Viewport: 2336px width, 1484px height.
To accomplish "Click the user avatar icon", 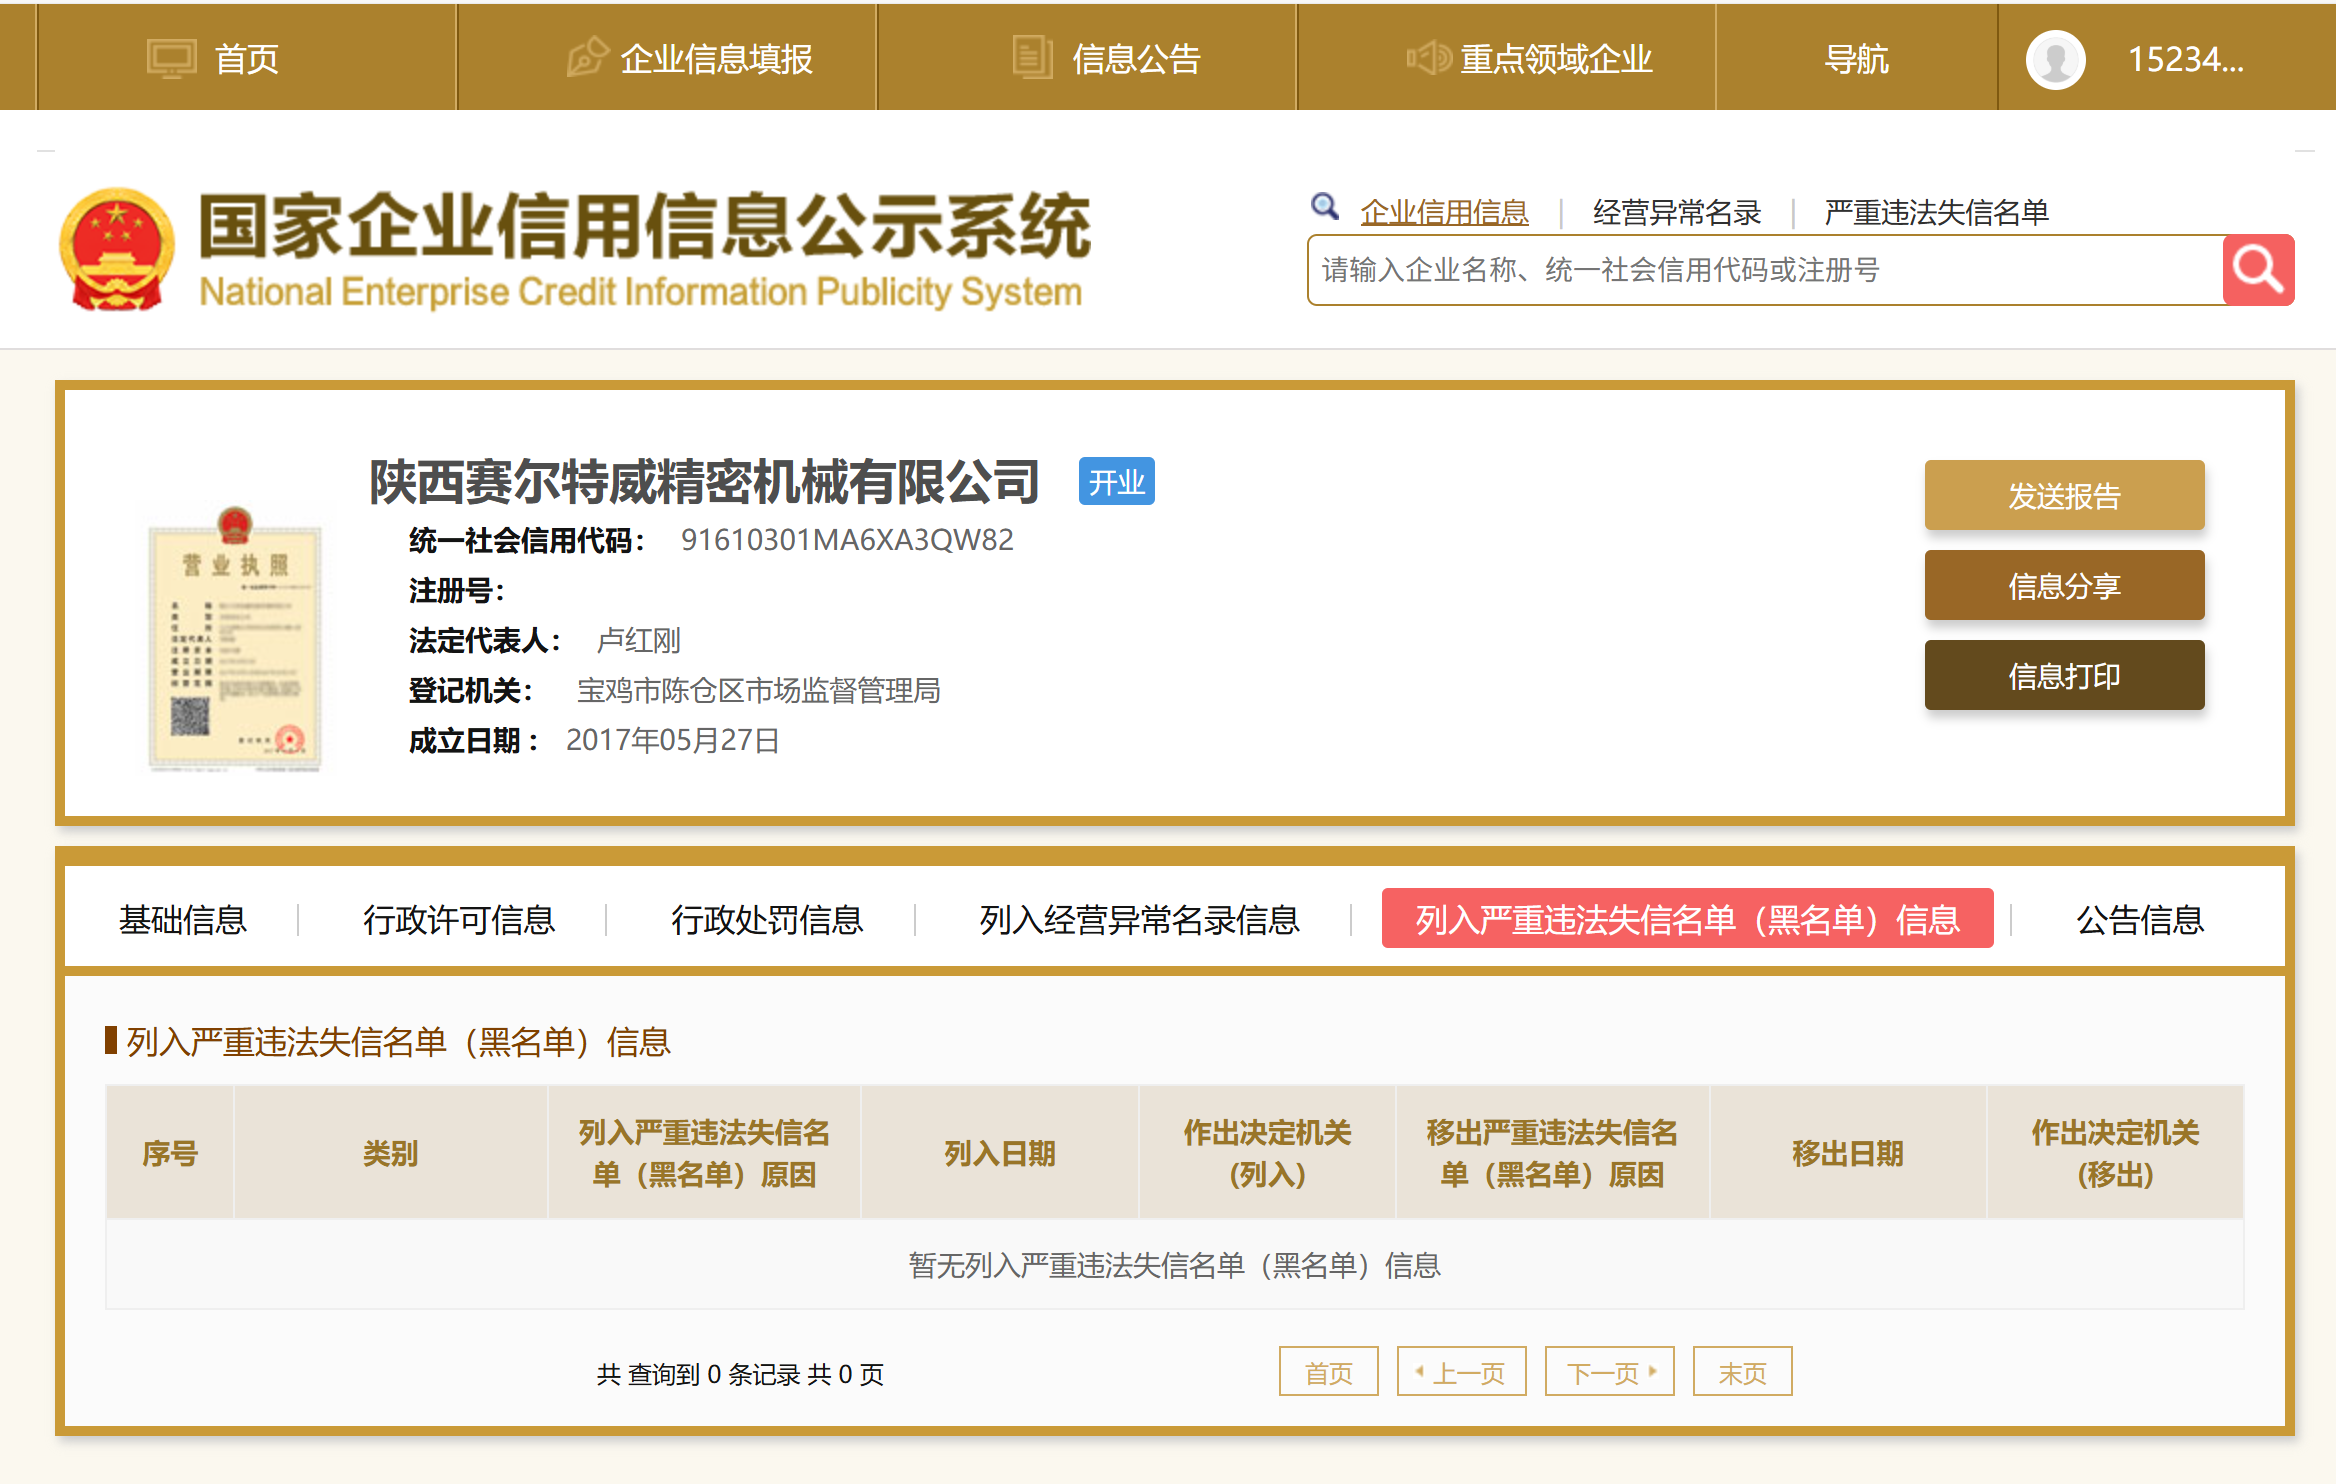I will (x=2055, y=60).
